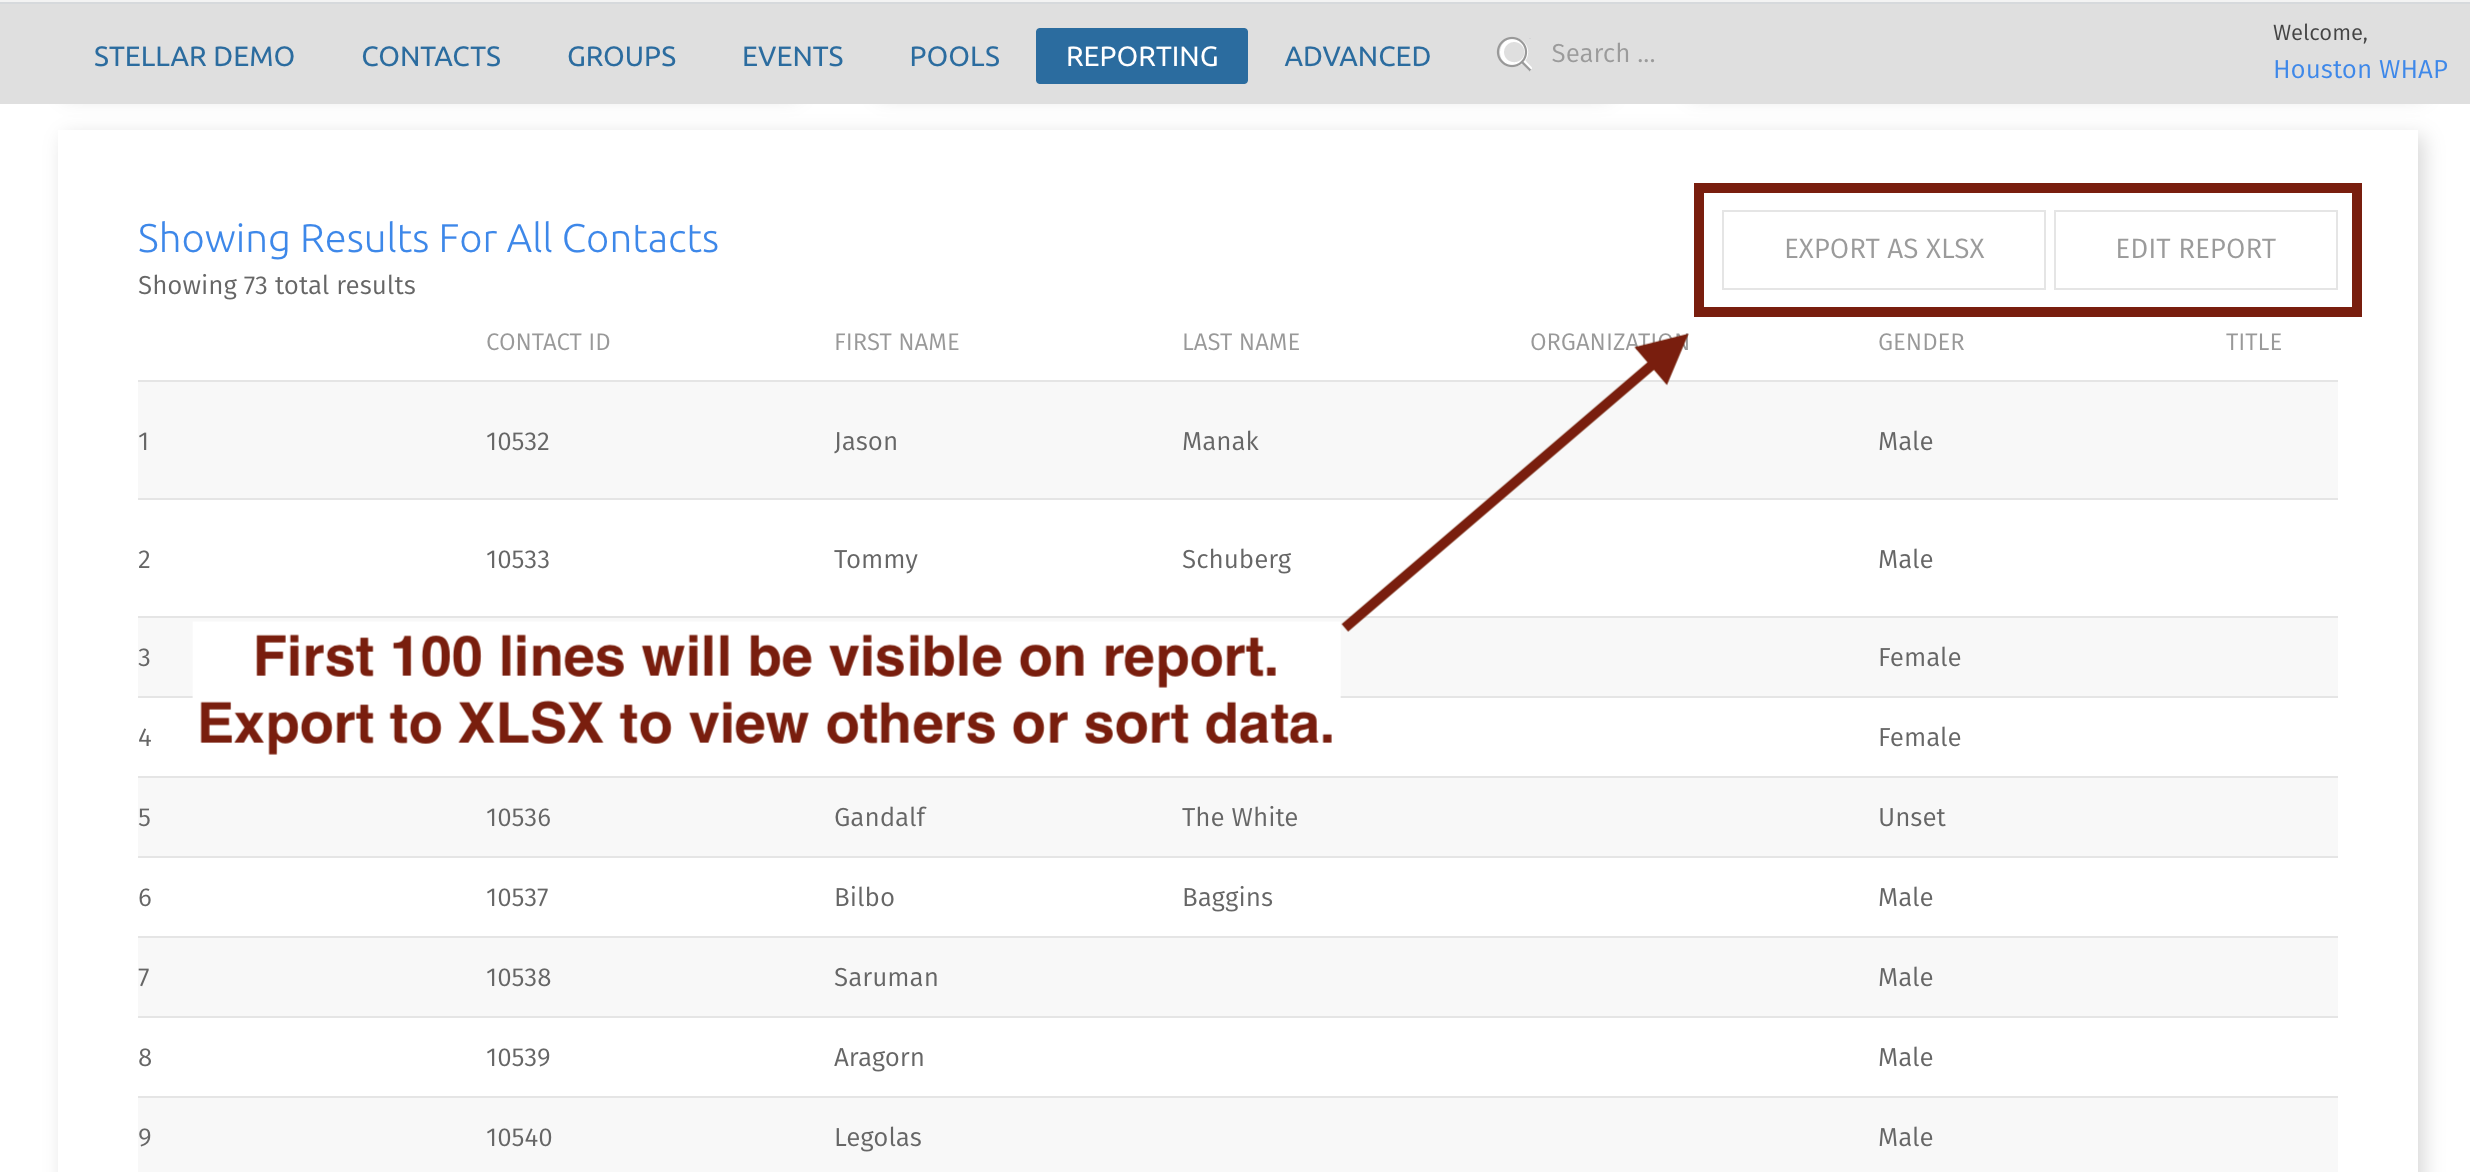The width and height of the screenshot is (2470, 1172).
Task: Switch to the Events section
Action: pyautogui.click(x=792, y=56)
